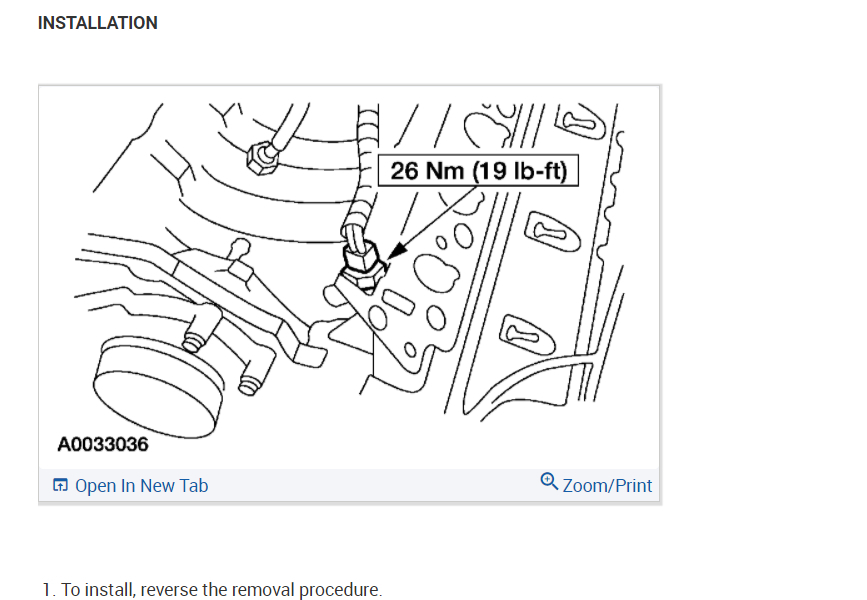Click the figure ID A0033036
Screen dimensions: 867x600
pos(103,444)
